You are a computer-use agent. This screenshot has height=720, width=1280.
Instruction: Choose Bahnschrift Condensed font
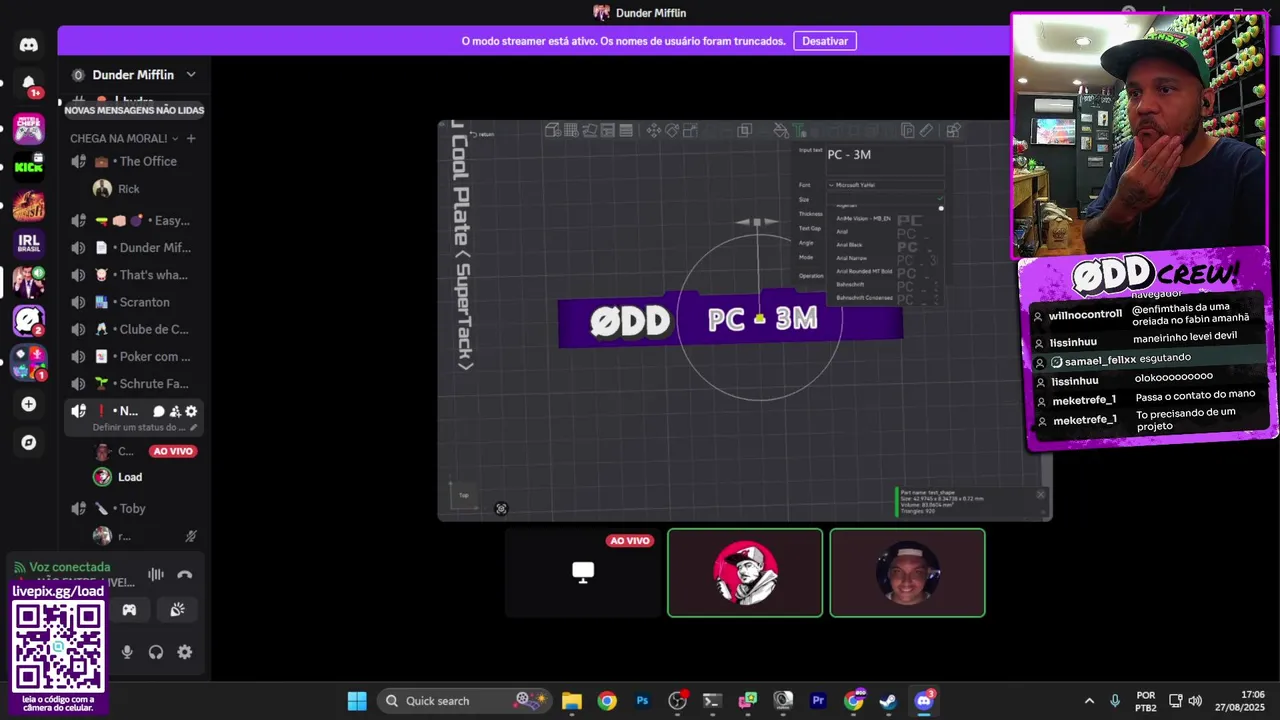864,297
